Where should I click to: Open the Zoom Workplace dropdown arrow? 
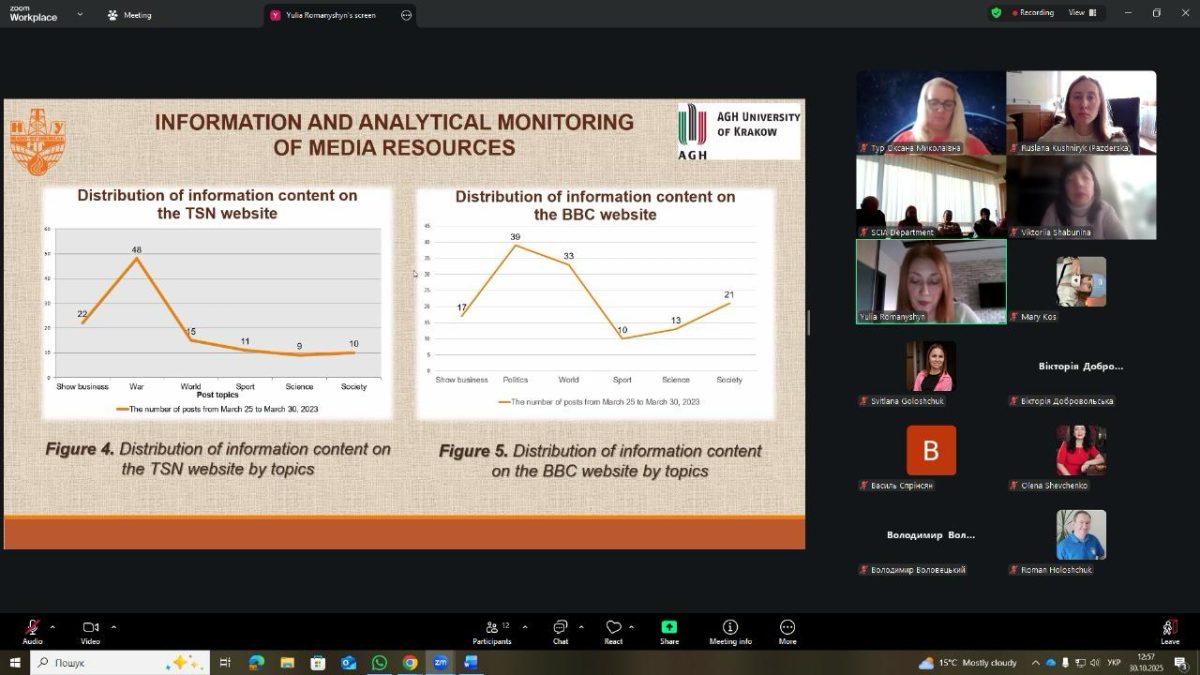point(80,15)
